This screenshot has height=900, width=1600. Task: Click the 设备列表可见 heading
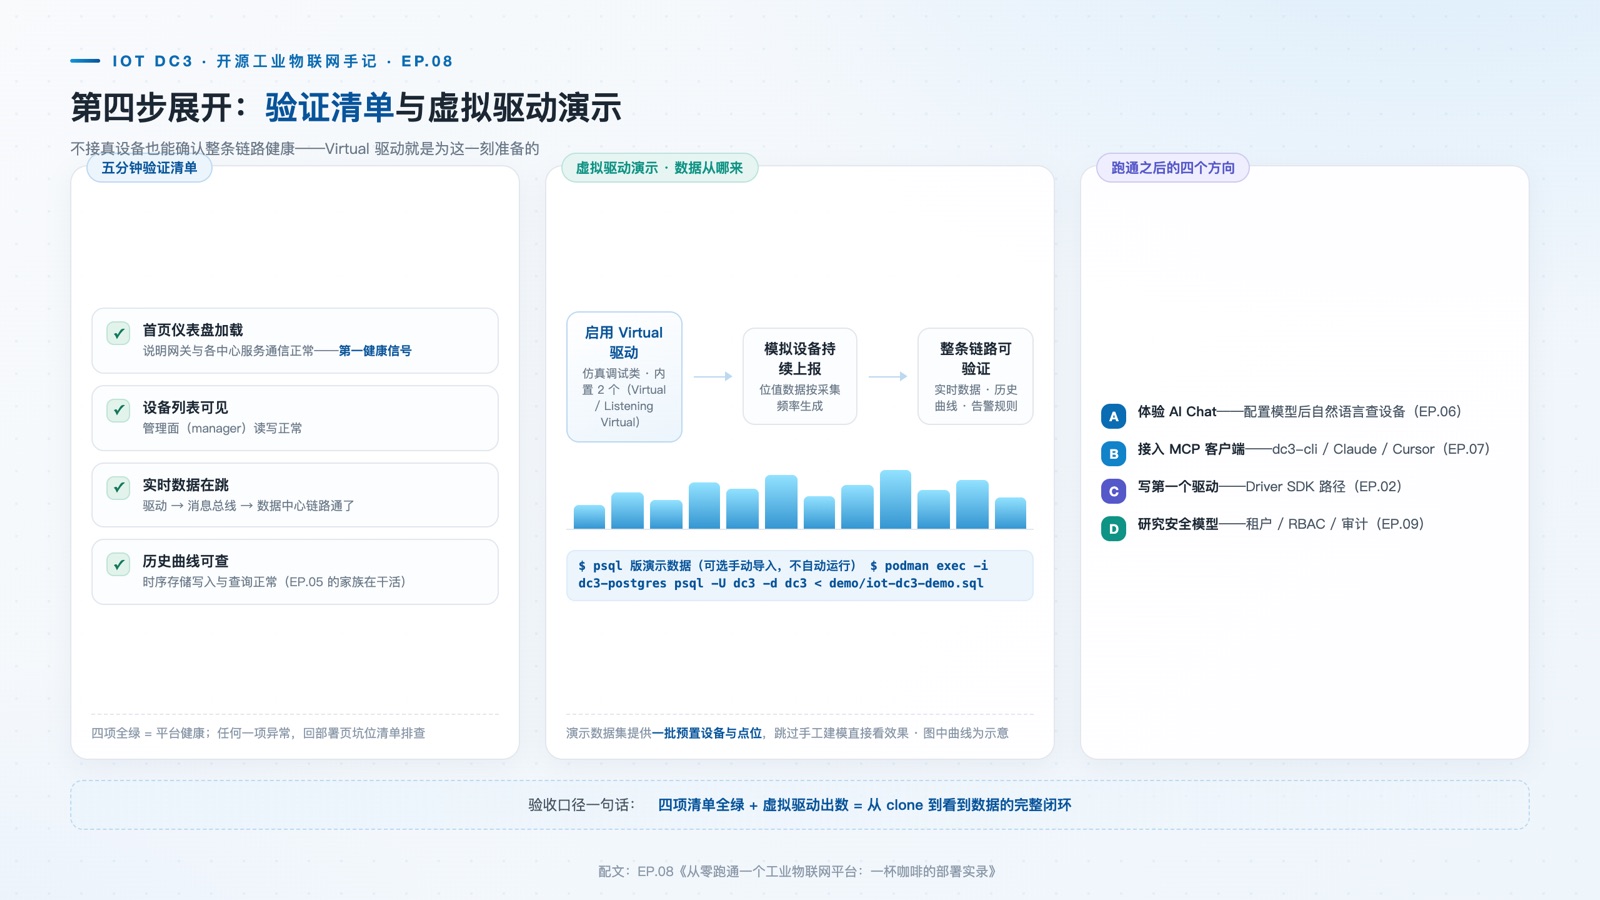click(185, 407)
